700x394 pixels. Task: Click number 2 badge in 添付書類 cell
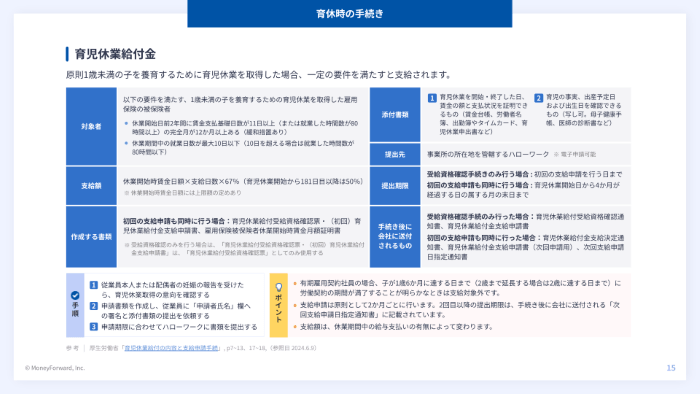click(538, 98)
